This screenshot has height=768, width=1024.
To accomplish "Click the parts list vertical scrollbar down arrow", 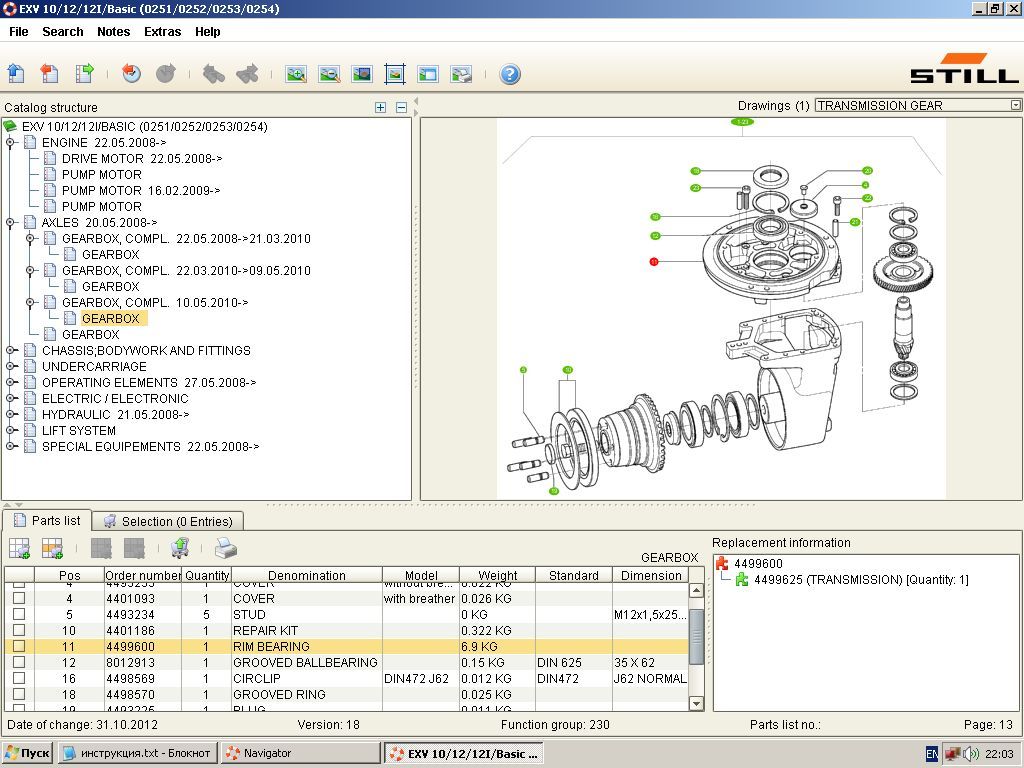I will 696,704.
